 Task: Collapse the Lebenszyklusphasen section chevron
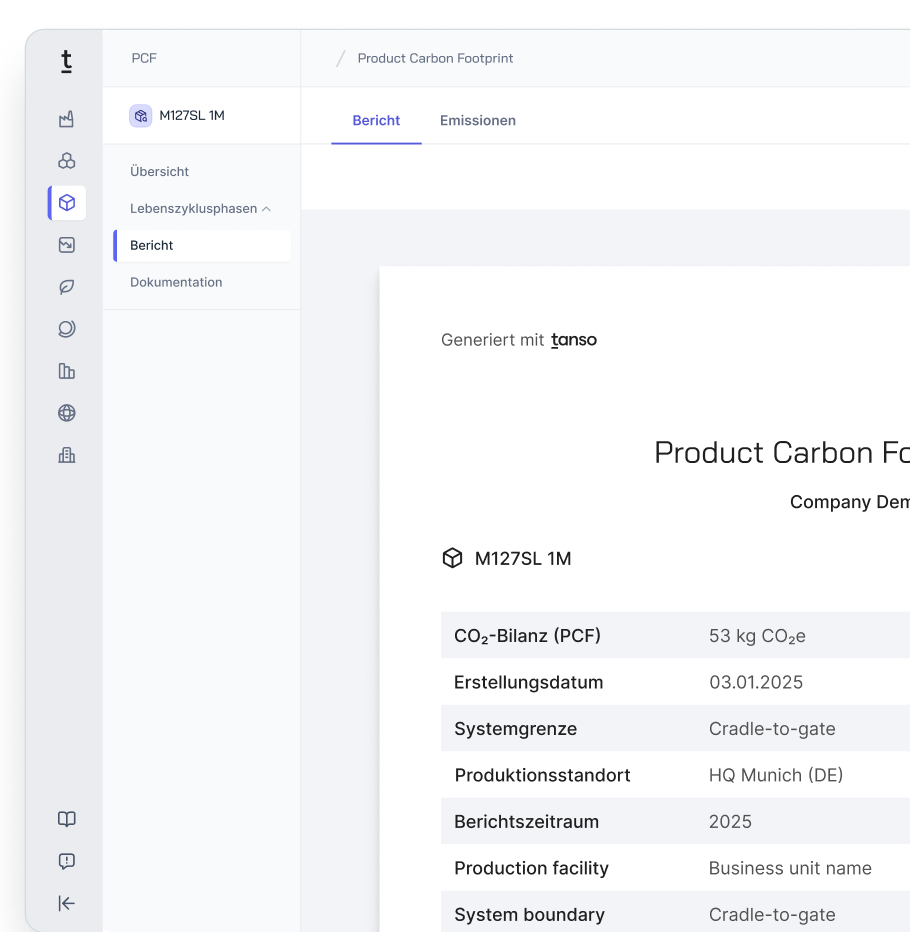click(x=266, y=209)
